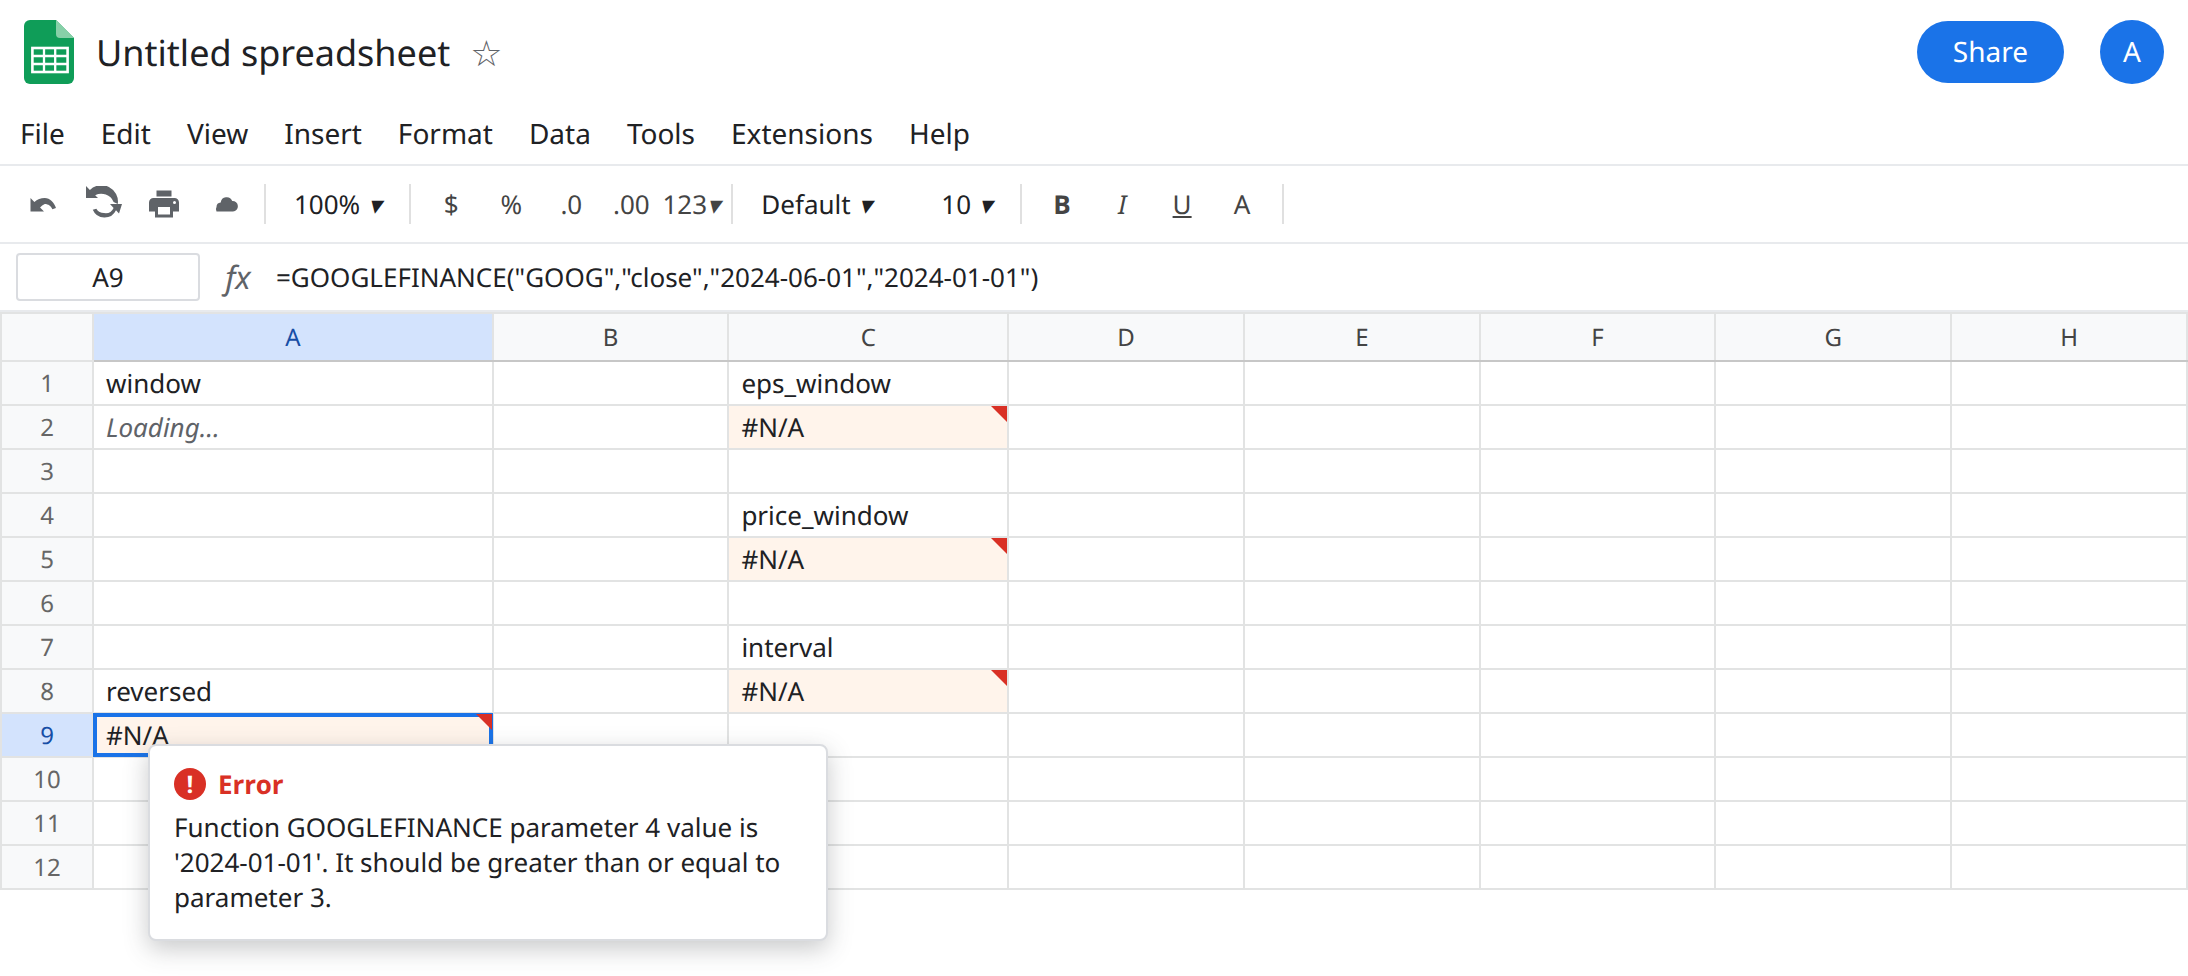Click the redo arrow icon

coord(103,203)
